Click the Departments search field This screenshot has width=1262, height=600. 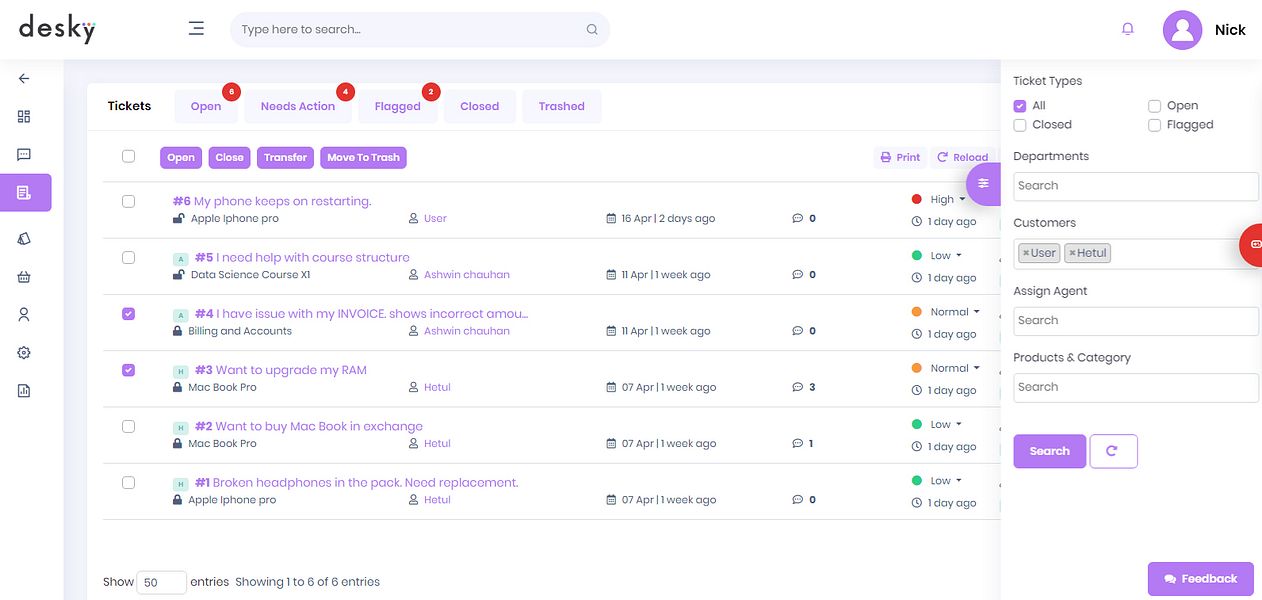tap(1136, 186)
